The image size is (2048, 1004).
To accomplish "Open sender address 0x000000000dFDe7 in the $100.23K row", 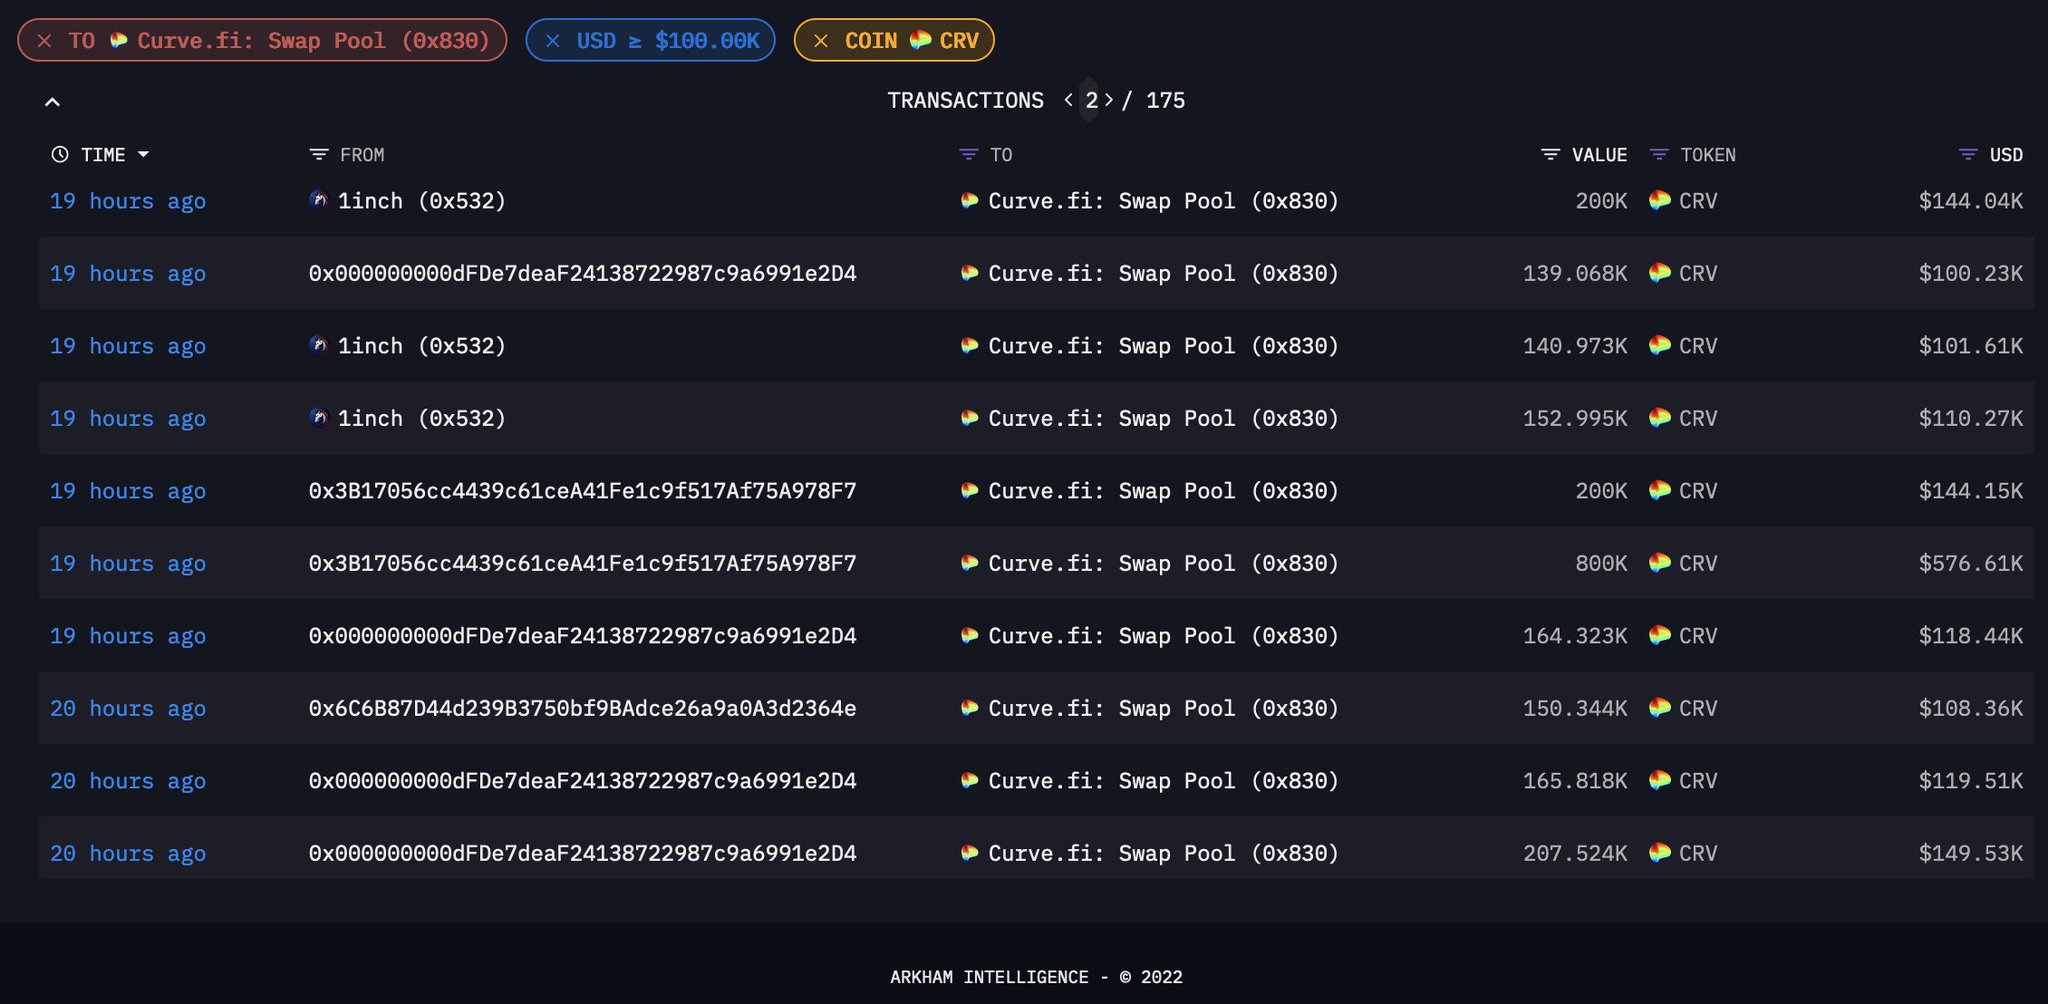I will click(x=582, y=273).
